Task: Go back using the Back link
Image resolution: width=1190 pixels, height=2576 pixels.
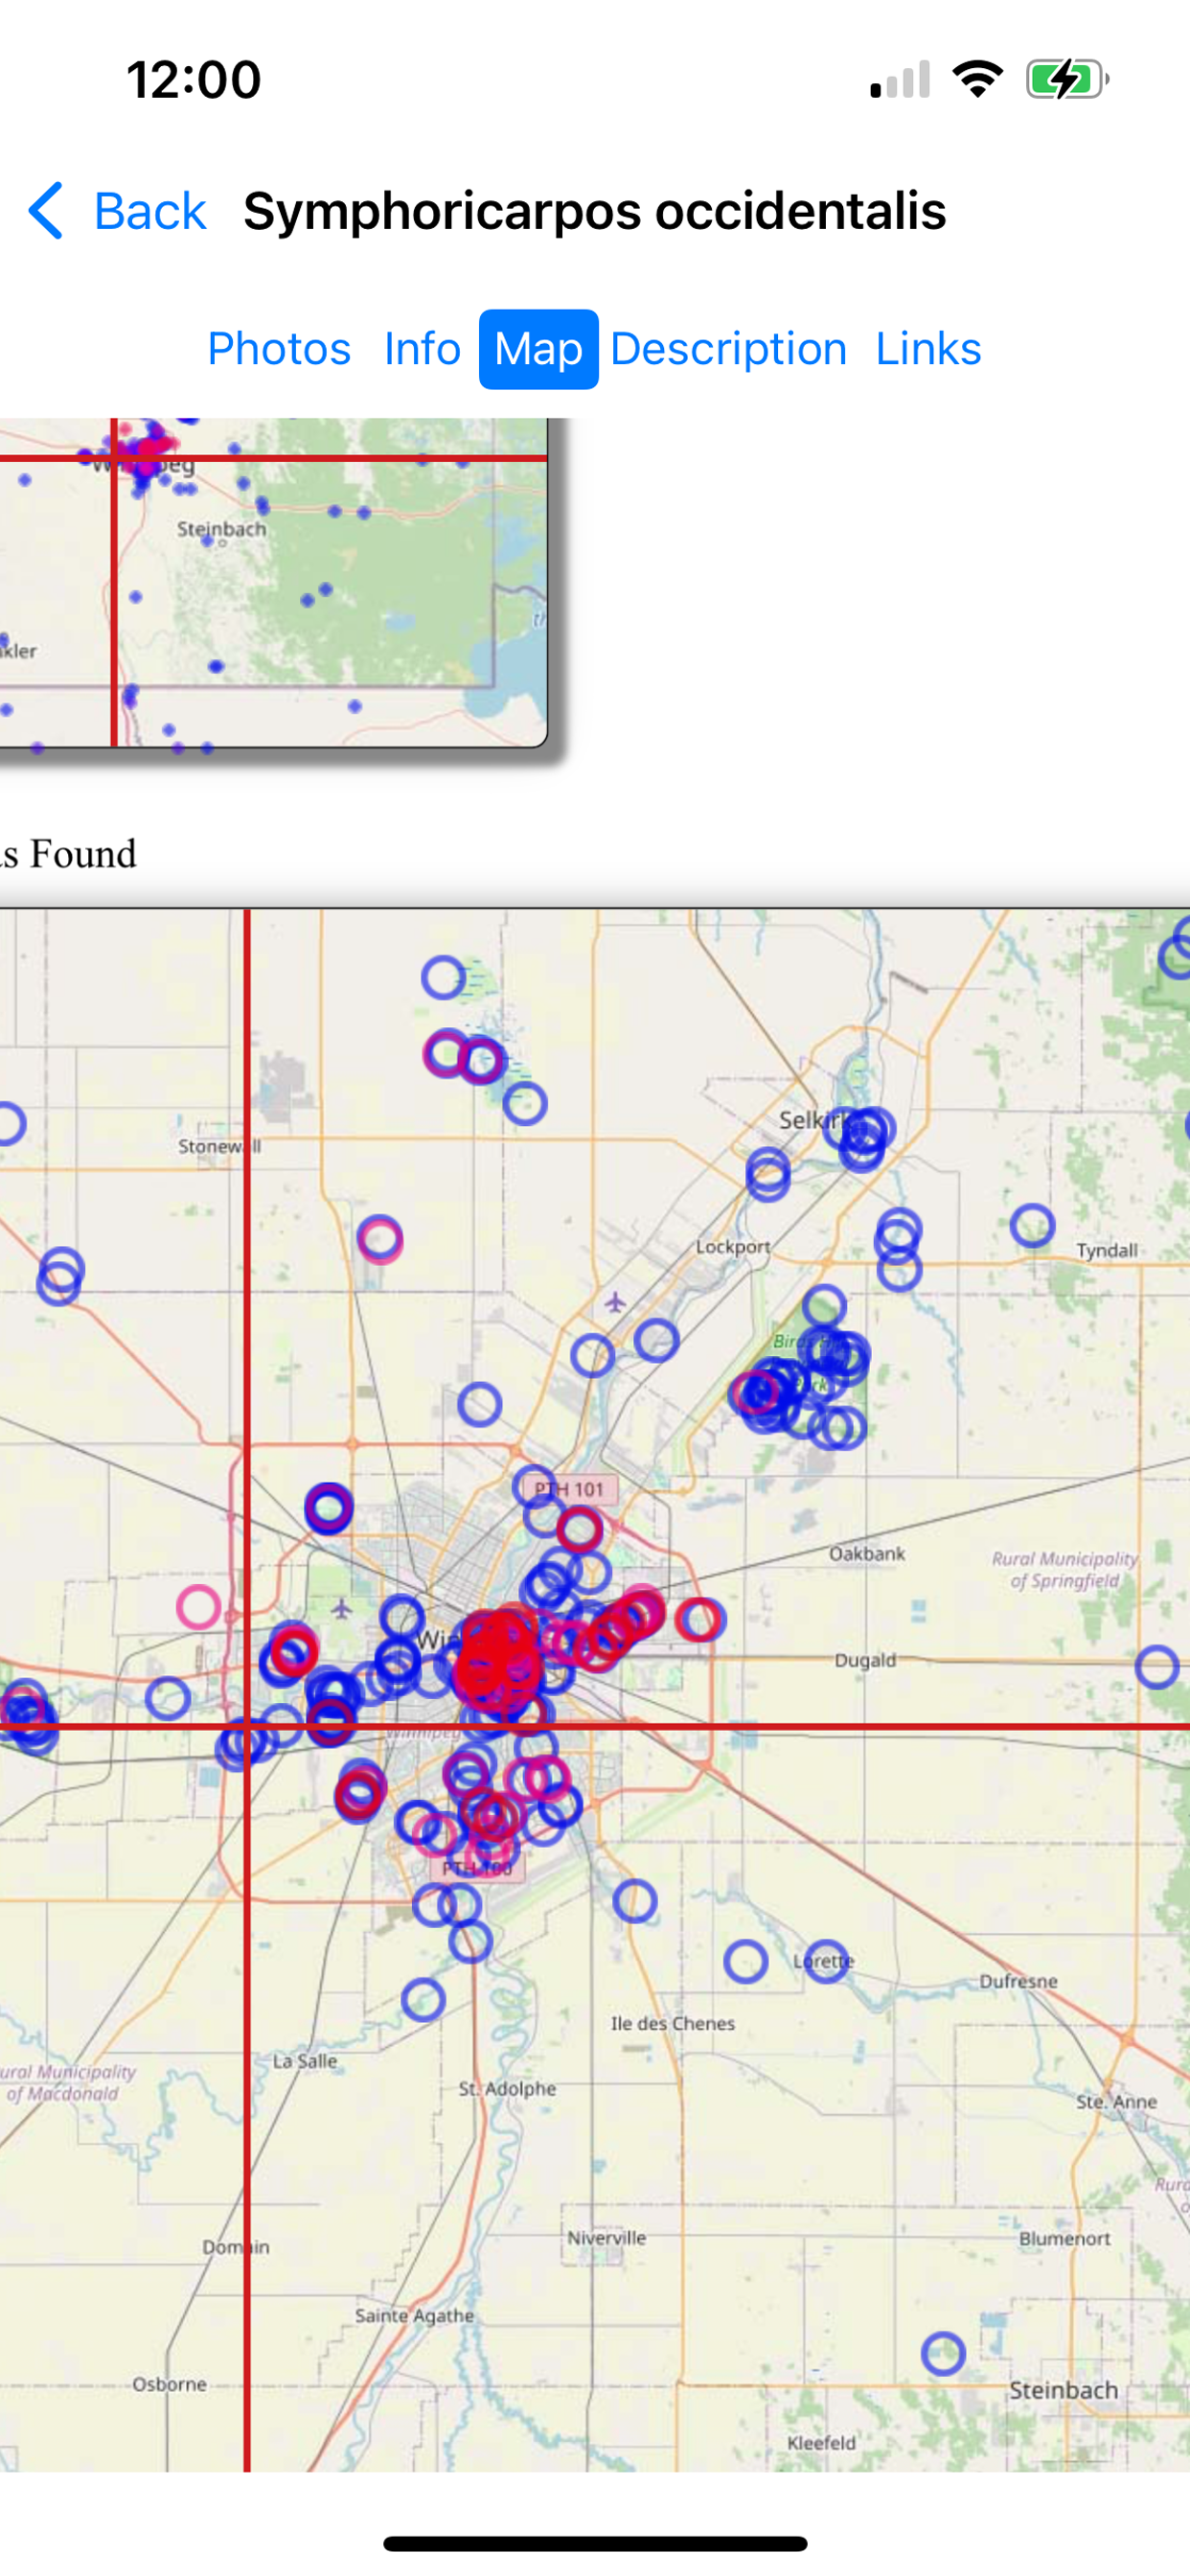Action: (149, 211)
